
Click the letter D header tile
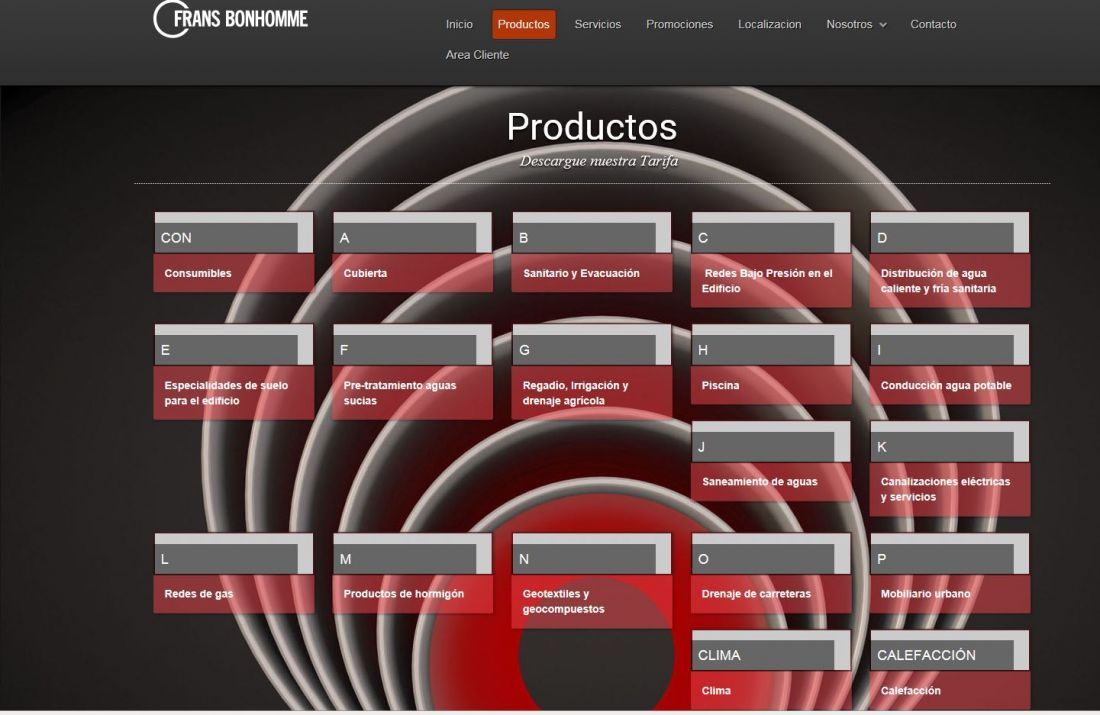tap(950, 233)
